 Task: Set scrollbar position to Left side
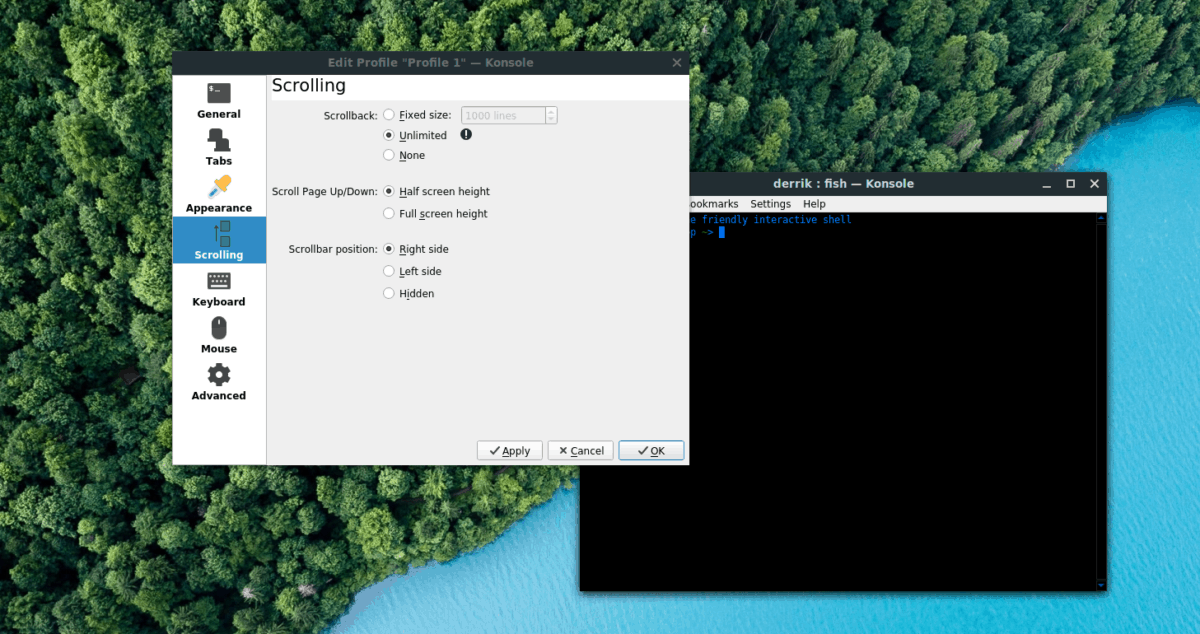point(412,271)
